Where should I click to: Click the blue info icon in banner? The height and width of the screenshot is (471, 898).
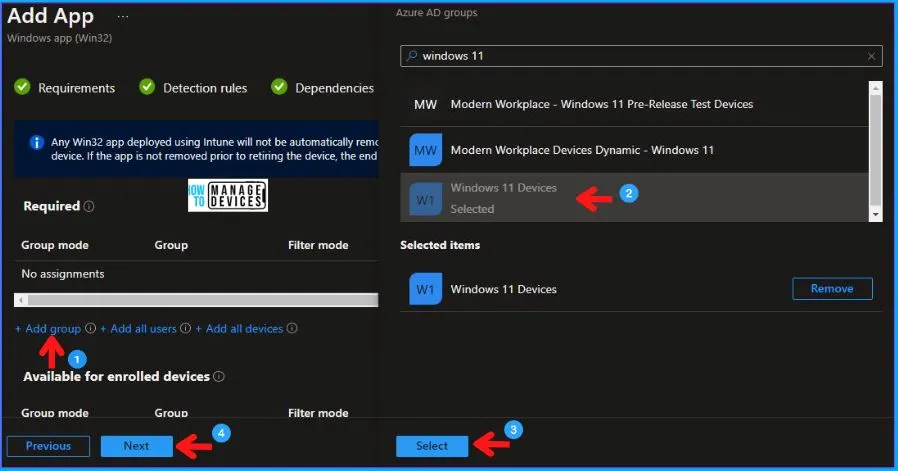(x=36, y=142)
